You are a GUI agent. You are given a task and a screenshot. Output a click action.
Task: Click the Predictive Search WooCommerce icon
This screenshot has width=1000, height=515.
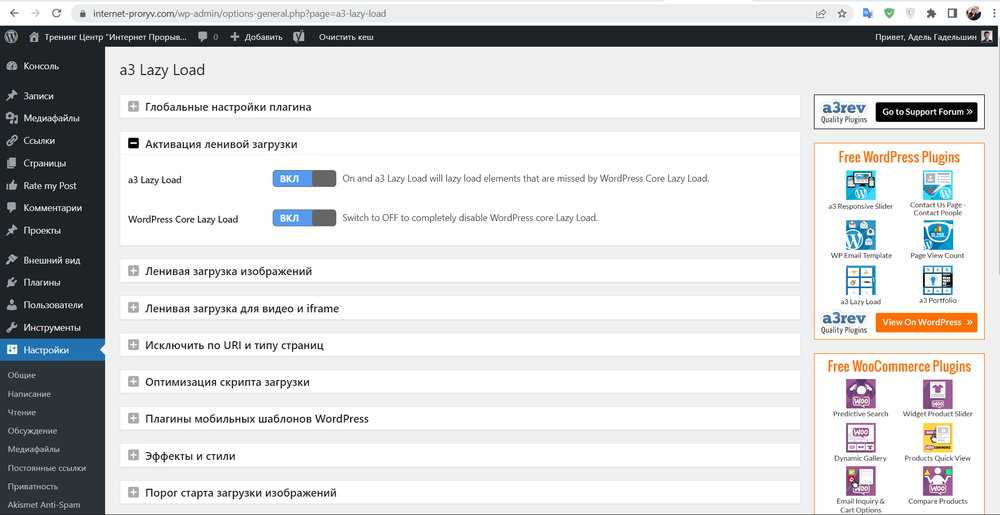(860, 393)
